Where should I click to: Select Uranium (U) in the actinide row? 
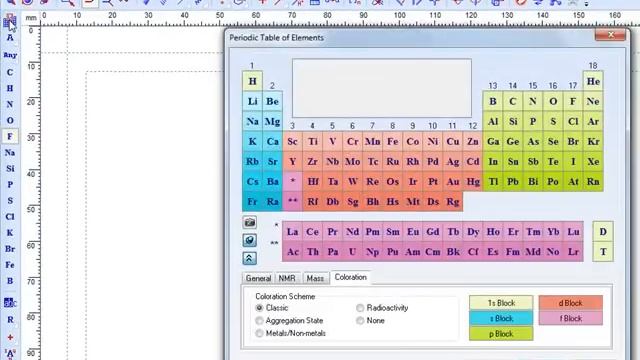[x=353, y=252]
